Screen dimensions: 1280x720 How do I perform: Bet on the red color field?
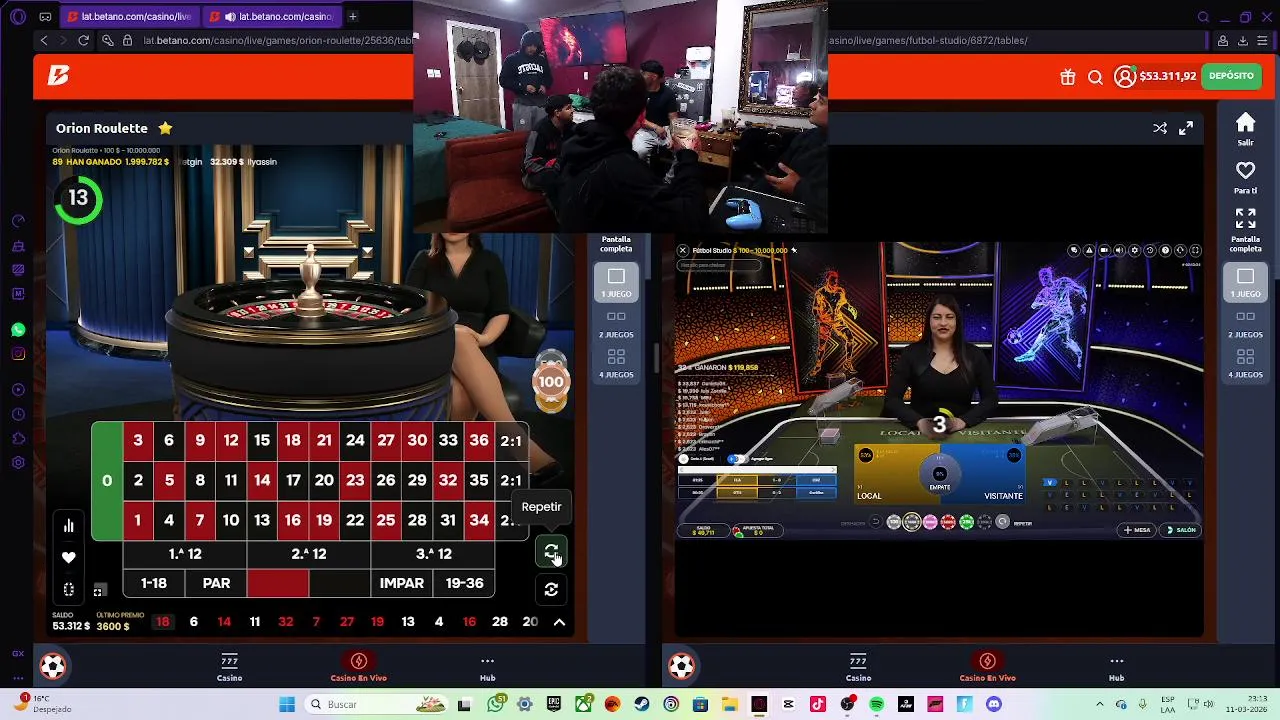point(278,583)
